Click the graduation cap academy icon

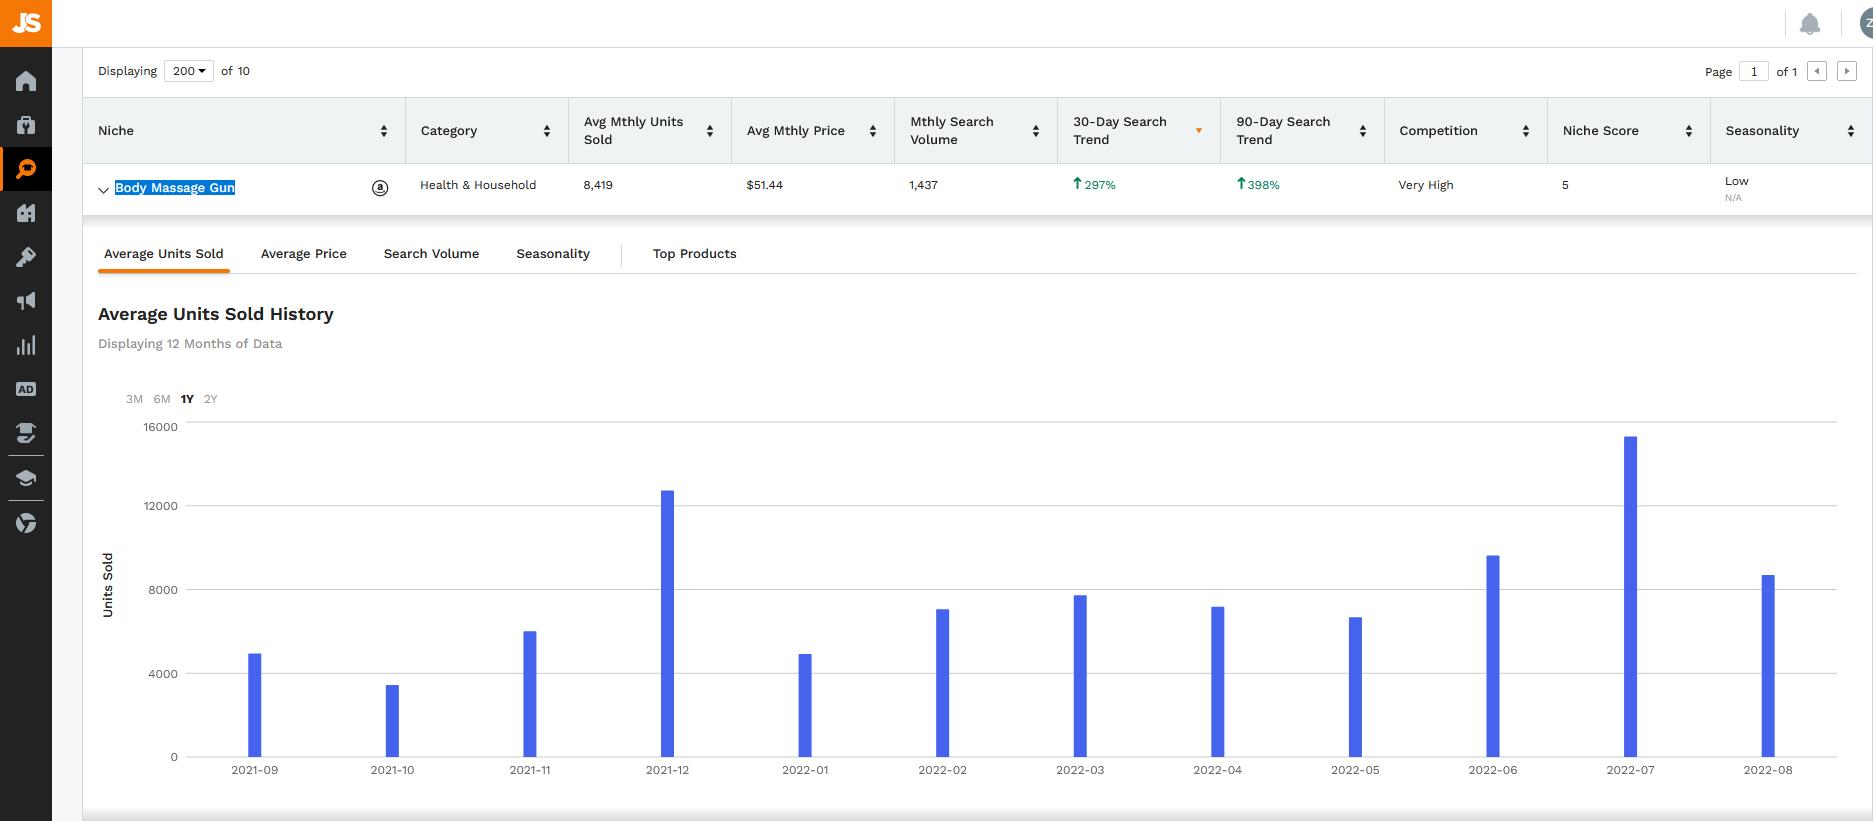(26, 478)
